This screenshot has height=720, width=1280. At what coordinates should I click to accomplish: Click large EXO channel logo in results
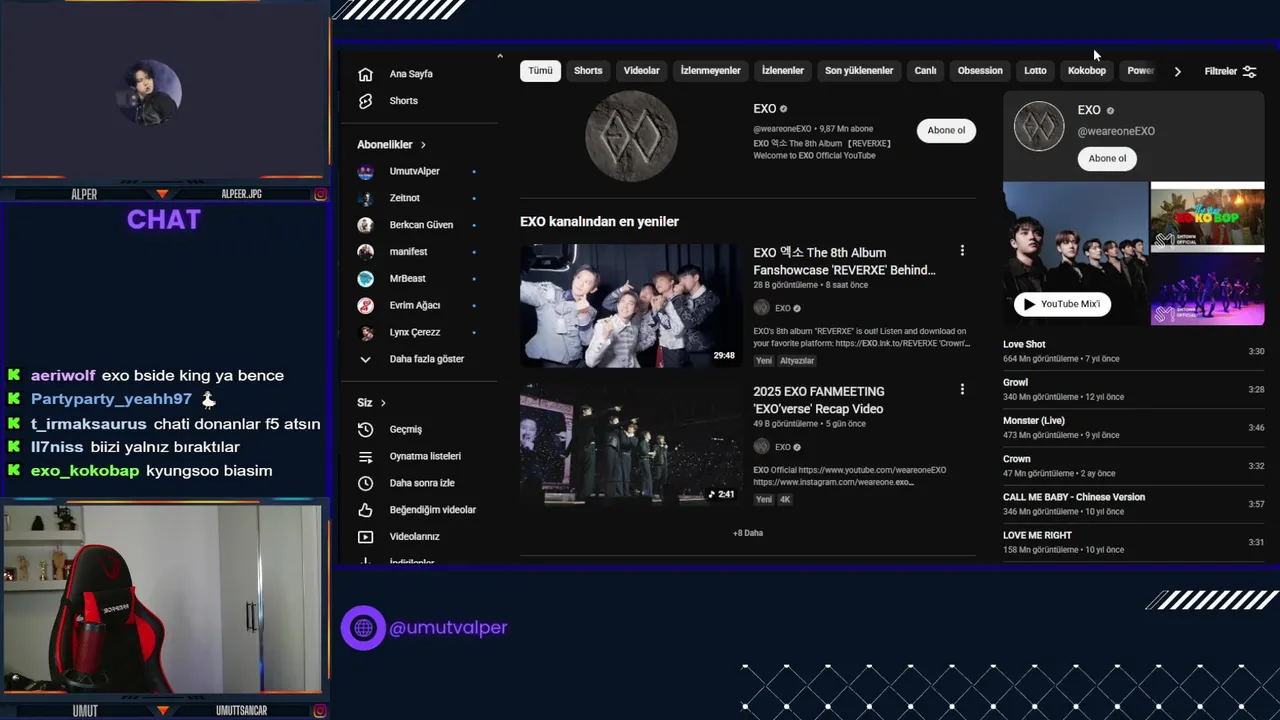[631, 136]
